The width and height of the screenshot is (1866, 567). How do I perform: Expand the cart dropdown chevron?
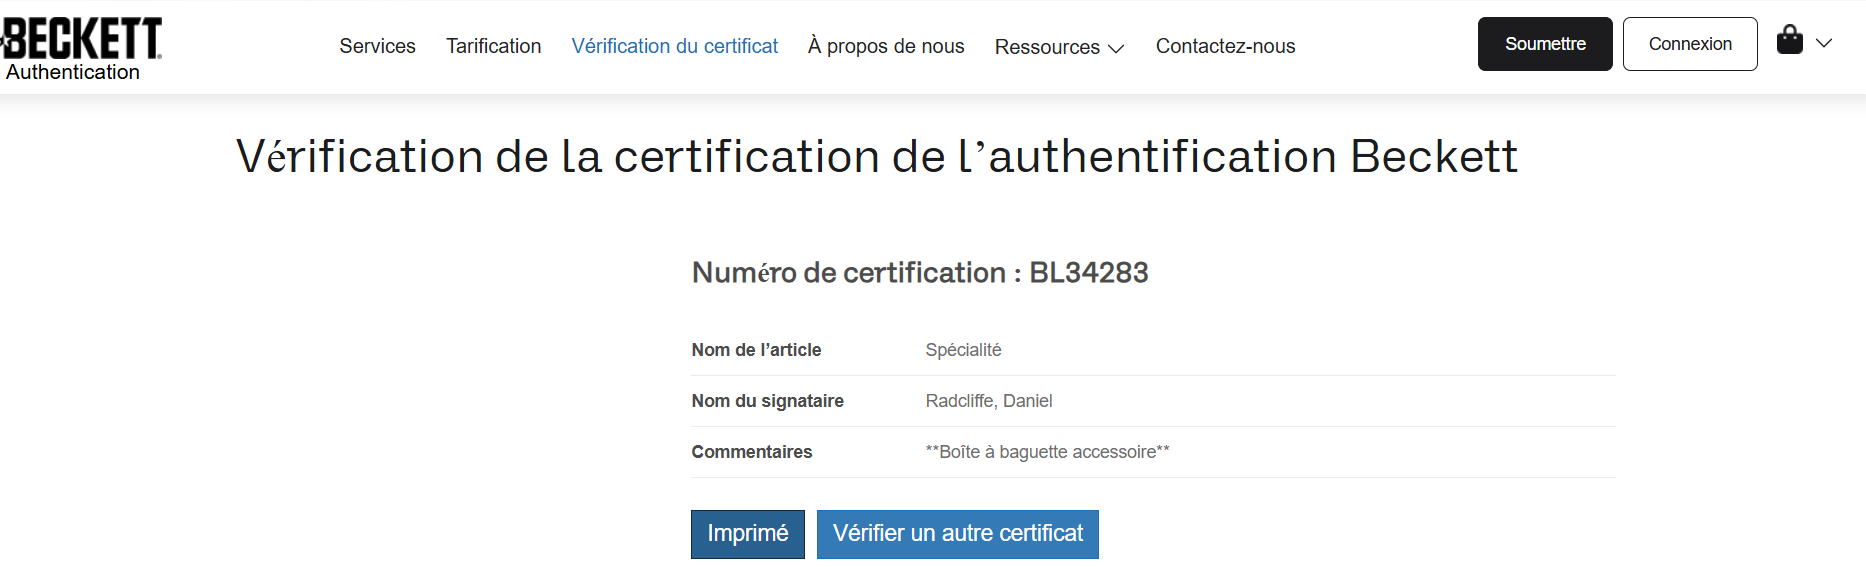1824,43
